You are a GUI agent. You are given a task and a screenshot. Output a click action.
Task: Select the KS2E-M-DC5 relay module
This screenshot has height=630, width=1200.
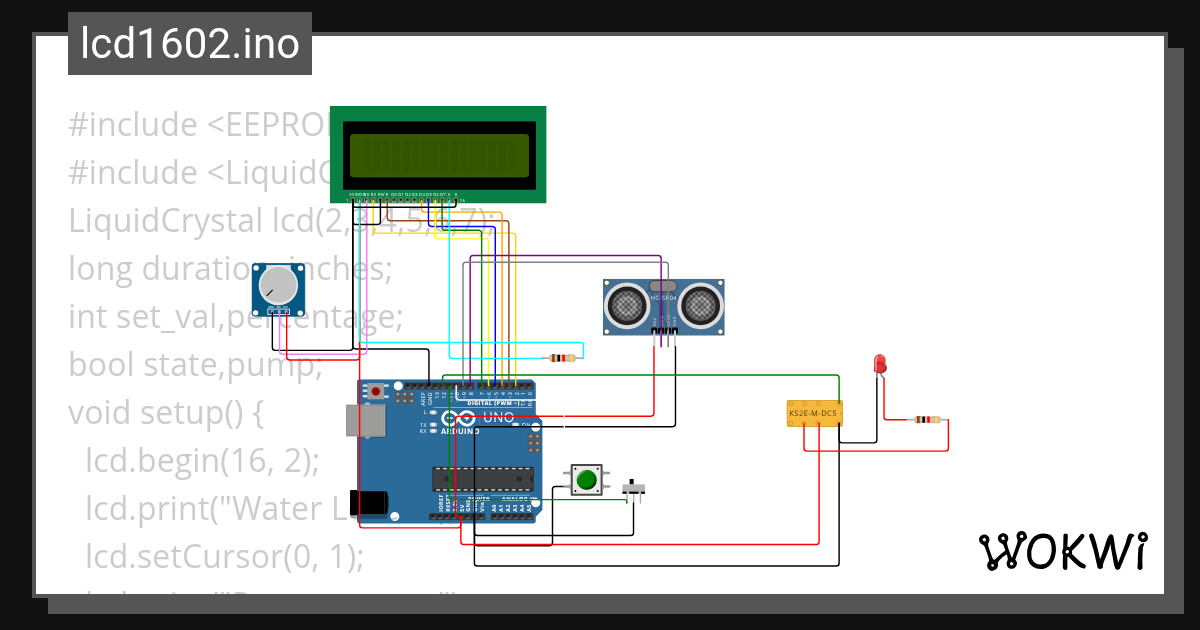[x=814, y=412]
